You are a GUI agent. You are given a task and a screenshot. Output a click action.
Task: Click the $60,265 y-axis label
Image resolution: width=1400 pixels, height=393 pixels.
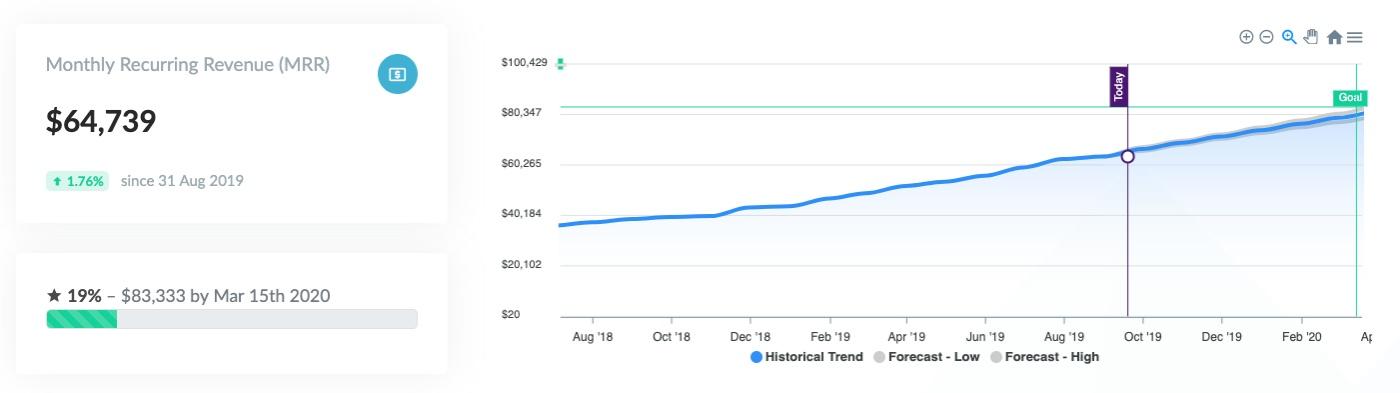521,163
